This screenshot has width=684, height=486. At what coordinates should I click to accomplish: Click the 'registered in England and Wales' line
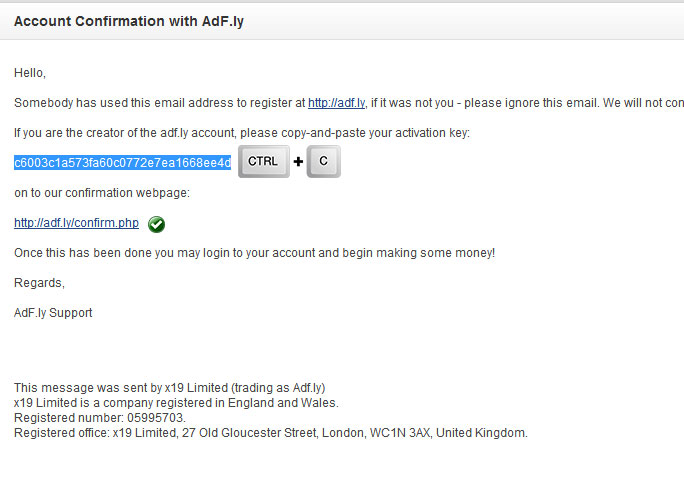[x=176, y=403]
